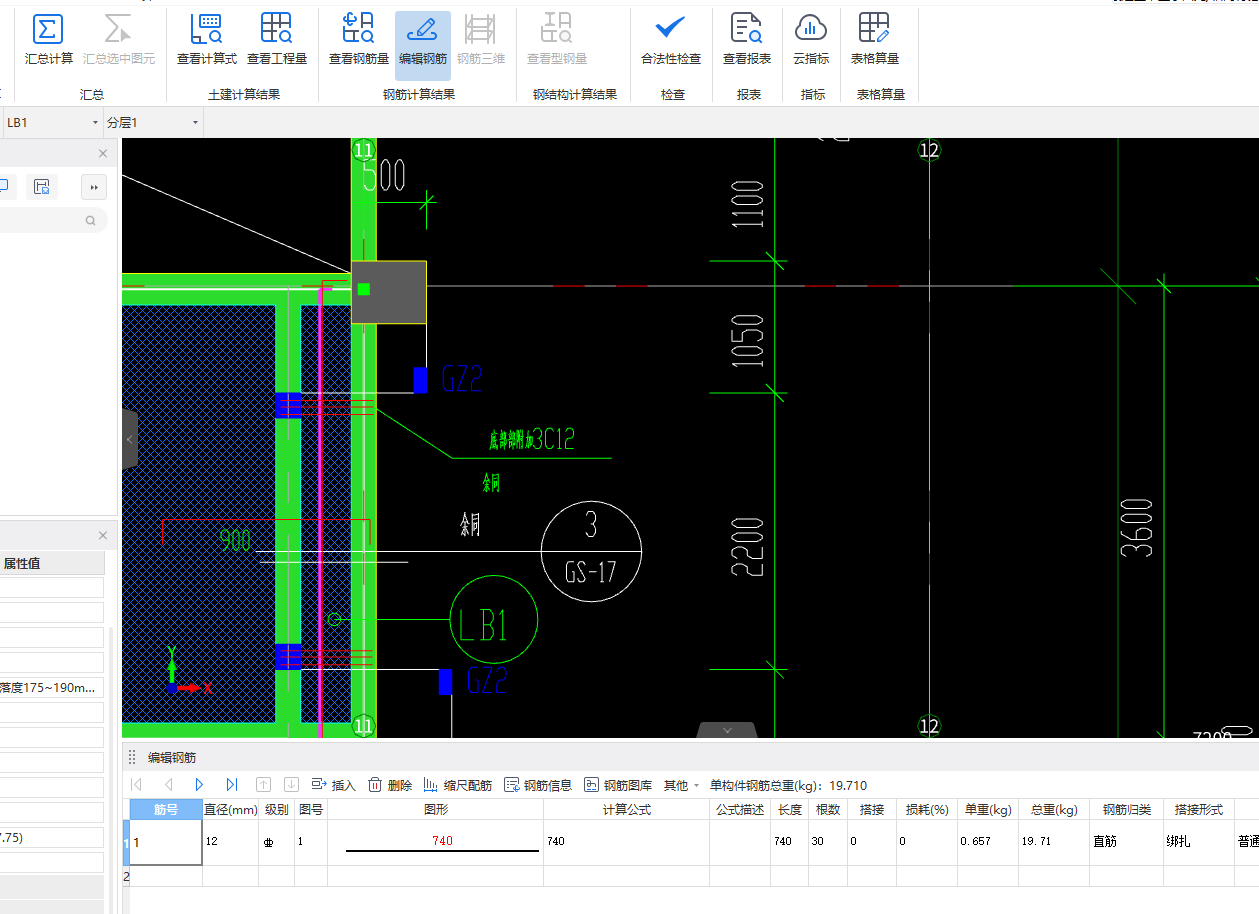Image resolution: width=1259 pixels, height=914 pixels.
Task: Click 插入 insert row button
Action: point(334,785)
